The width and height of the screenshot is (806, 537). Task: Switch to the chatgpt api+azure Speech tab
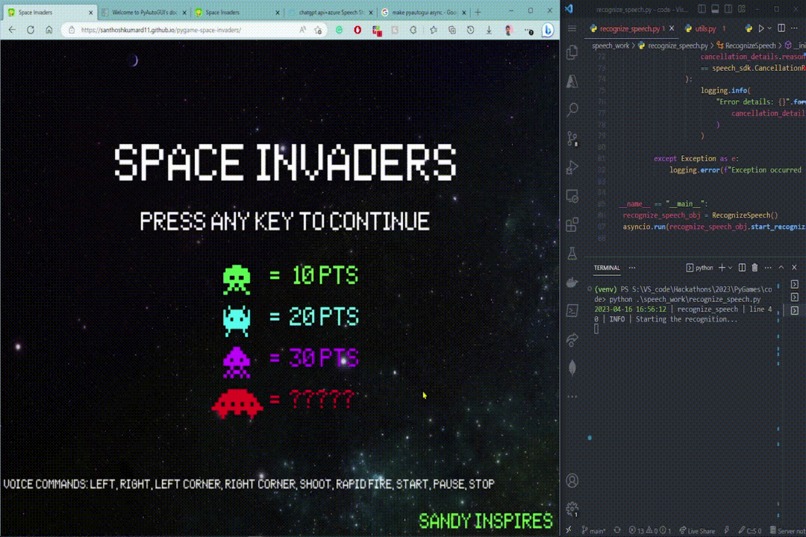(331, 12)
